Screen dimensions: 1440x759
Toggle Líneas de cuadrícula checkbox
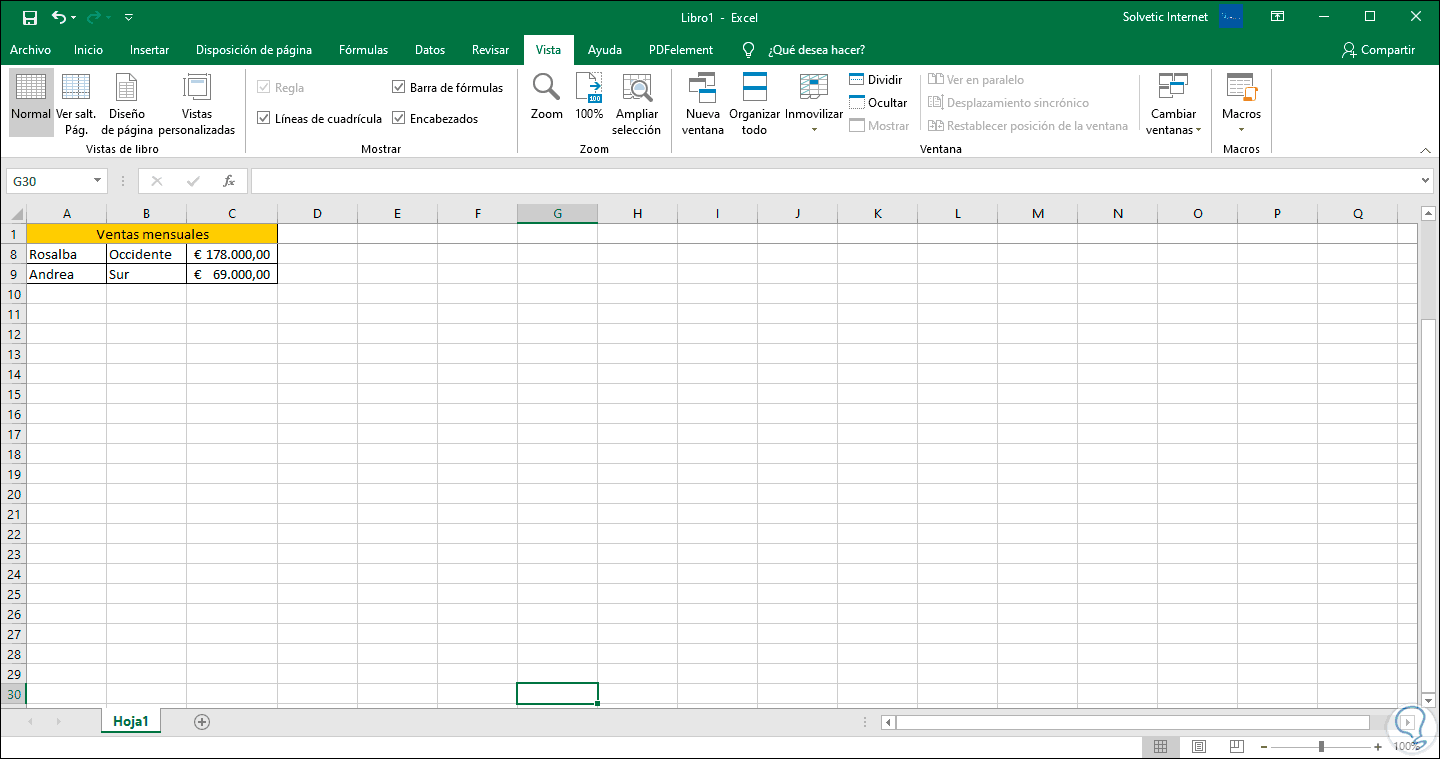264,119
